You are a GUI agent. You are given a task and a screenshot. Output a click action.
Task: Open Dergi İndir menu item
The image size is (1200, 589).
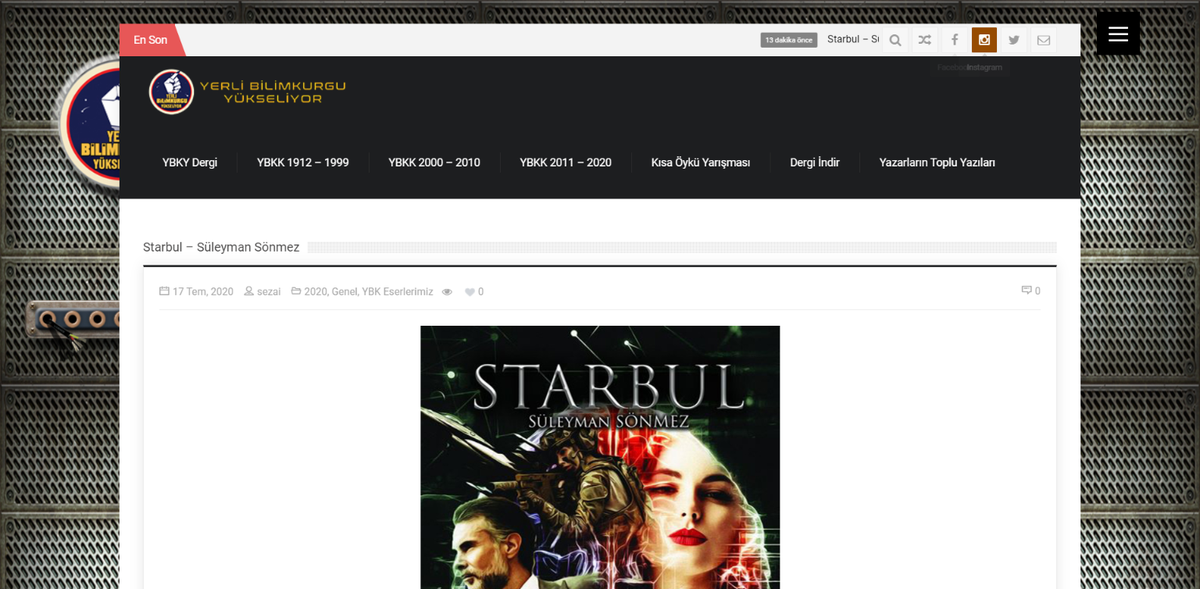[815, 162]
